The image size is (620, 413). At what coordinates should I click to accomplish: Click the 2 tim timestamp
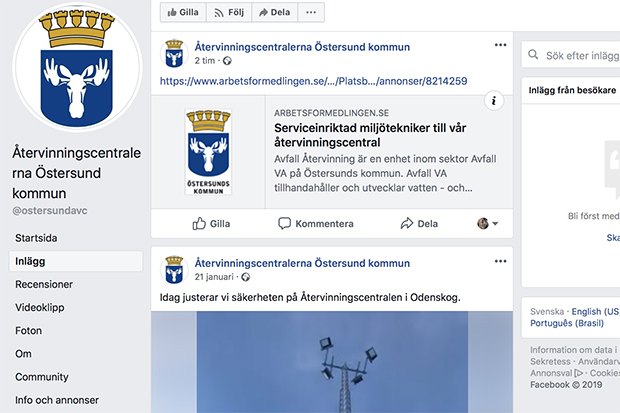[x=204, y=61]
